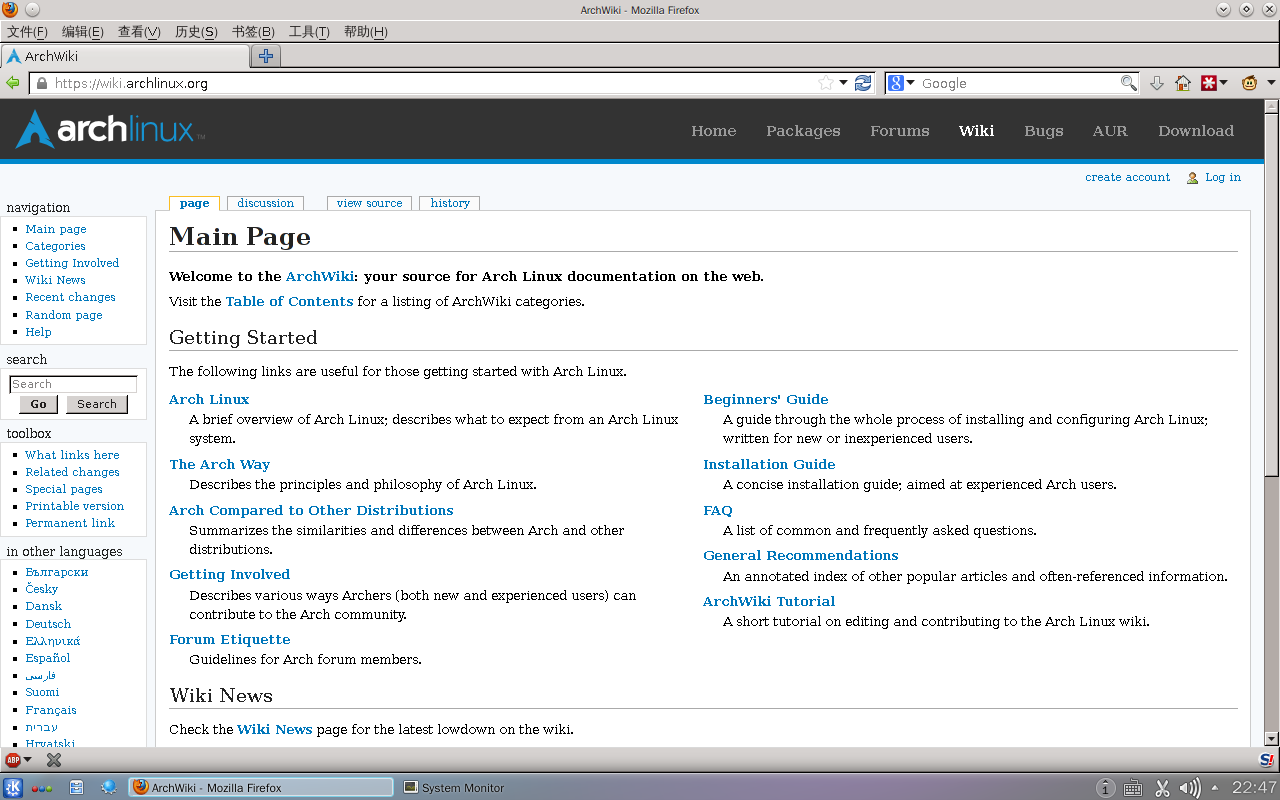The height and width of the screenshot is (800, 1280).
Task: Show hidden system tray icons arrow
Action: 1217,787
